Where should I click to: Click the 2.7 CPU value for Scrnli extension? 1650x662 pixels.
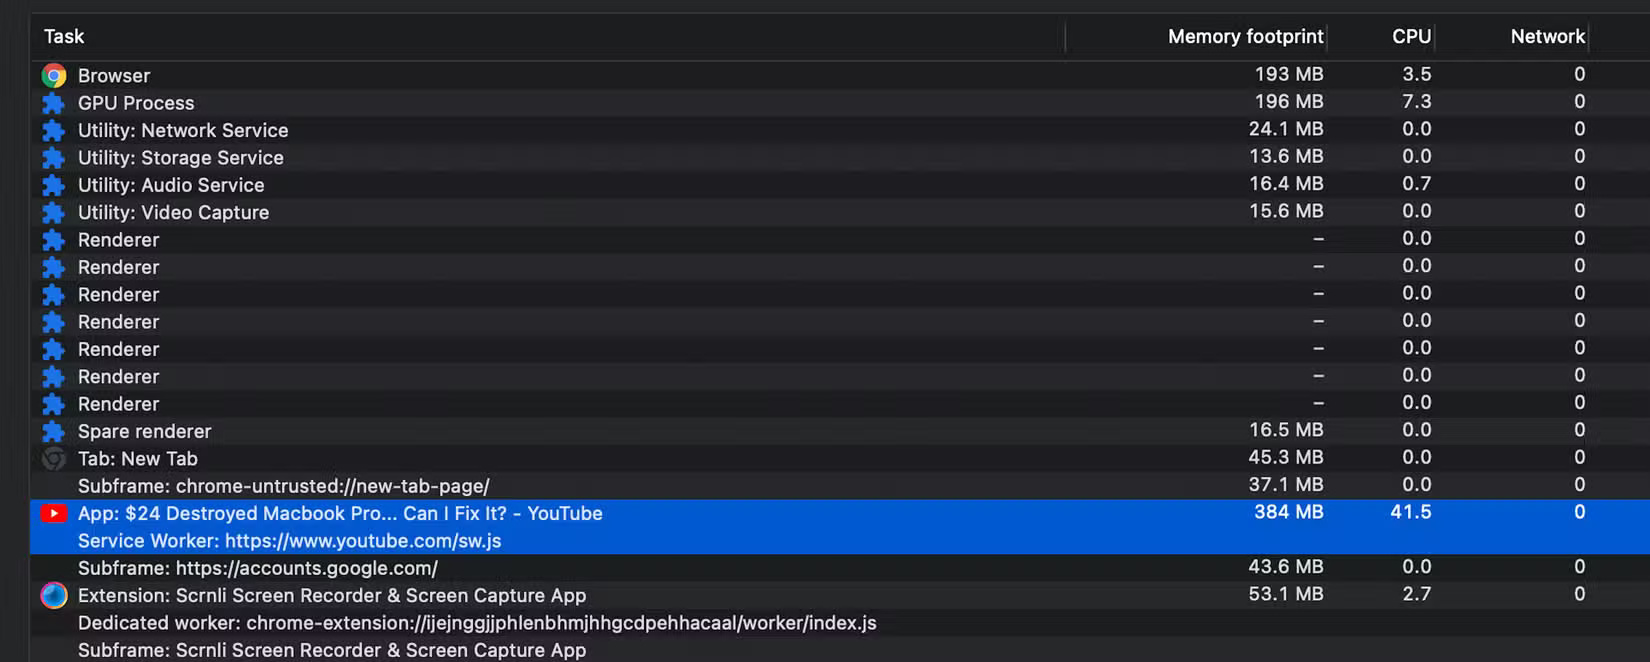pyautogui.click(x=1417, y=594)
